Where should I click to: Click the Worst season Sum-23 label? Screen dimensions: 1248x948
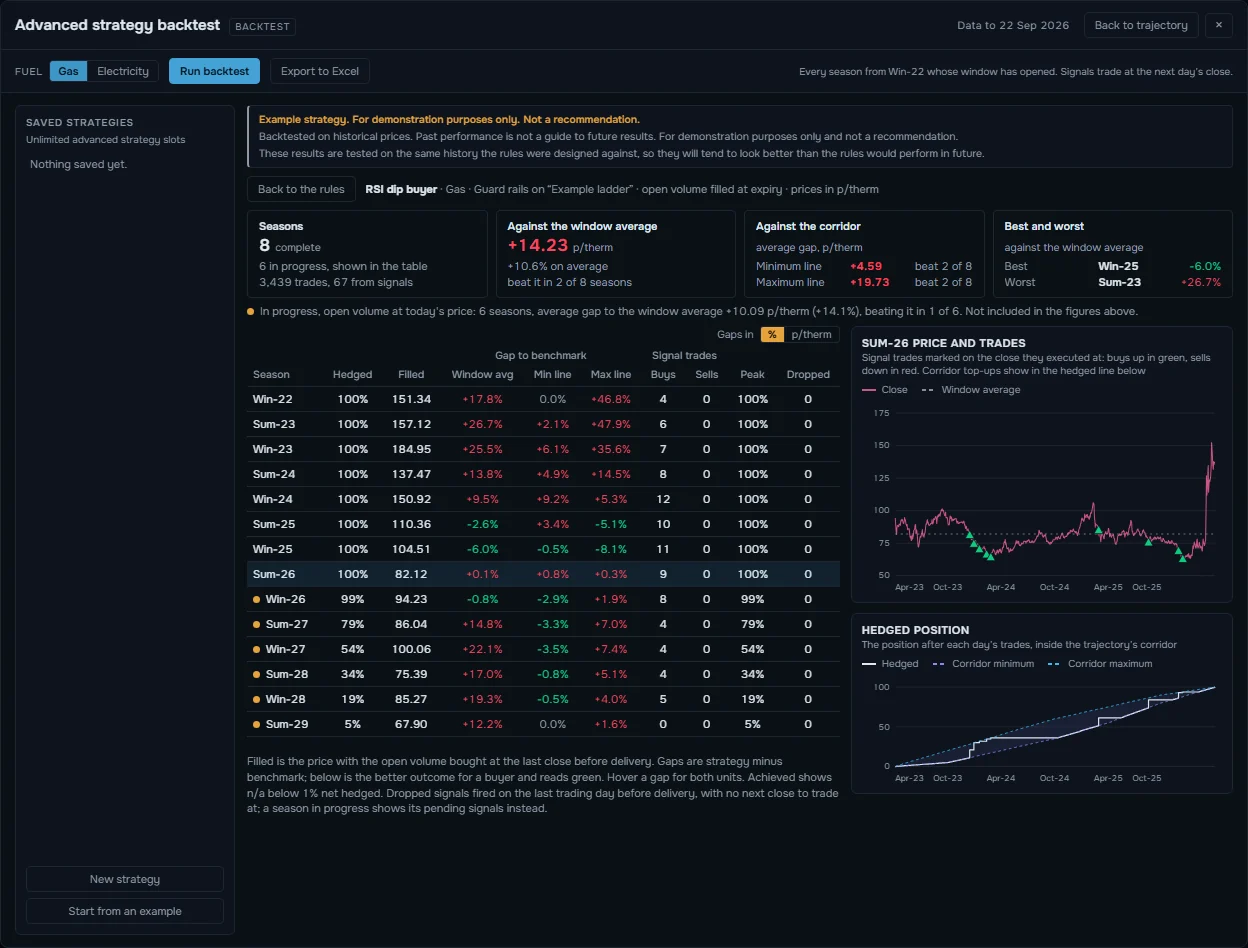pyautogui.click(x=1117, y=282)
